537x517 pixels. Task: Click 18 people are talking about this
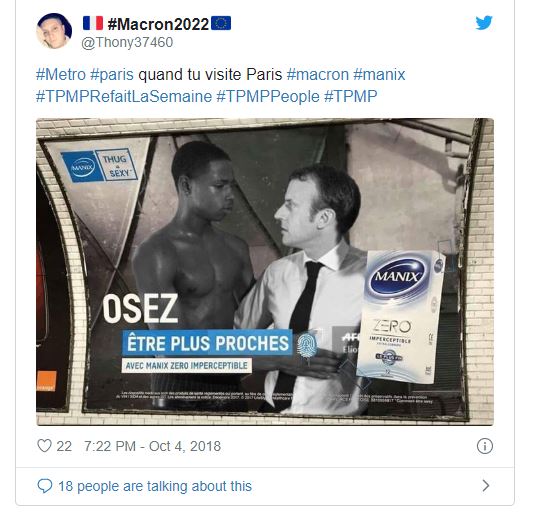[155, 486]
